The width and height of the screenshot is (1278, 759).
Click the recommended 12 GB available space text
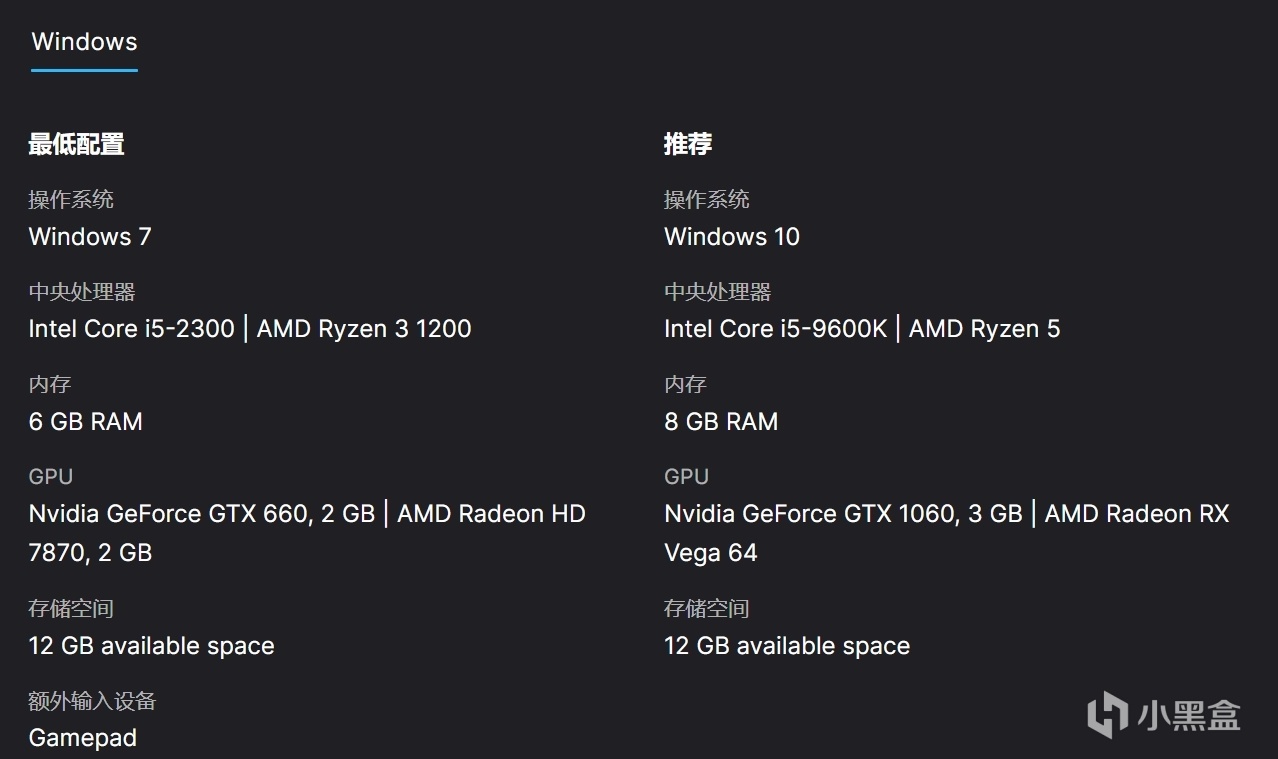click(787, 646)
